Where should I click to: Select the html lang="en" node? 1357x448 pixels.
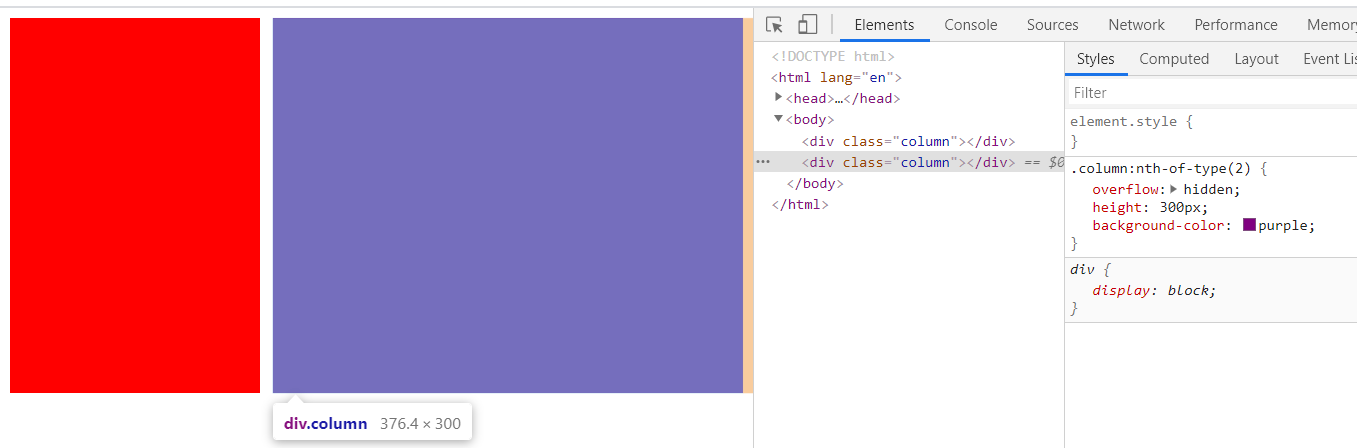click(x=836, y=77)
